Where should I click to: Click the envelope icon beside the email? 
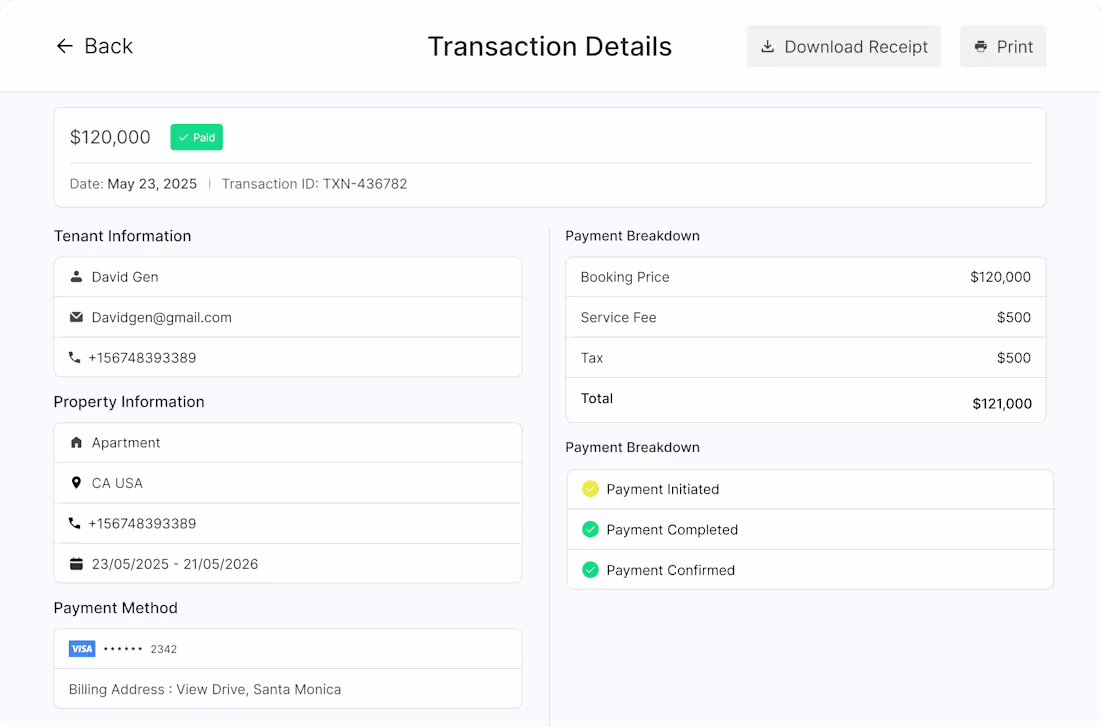click(76, 317)
